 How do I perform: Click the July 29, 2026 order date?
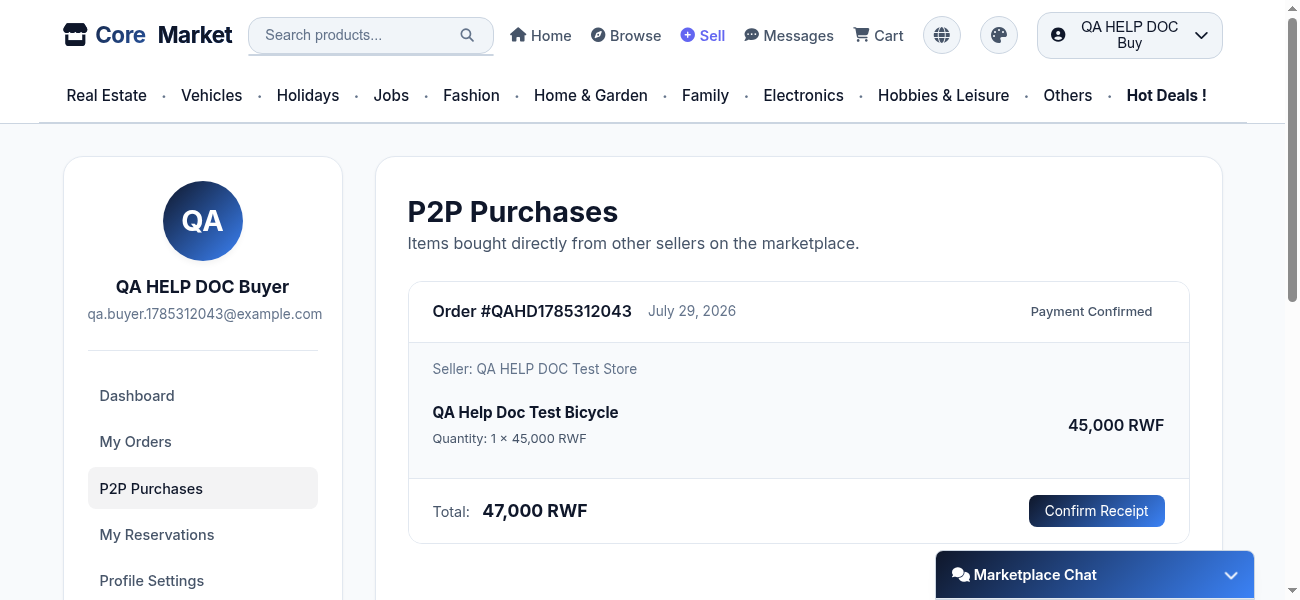click(692, 311)
